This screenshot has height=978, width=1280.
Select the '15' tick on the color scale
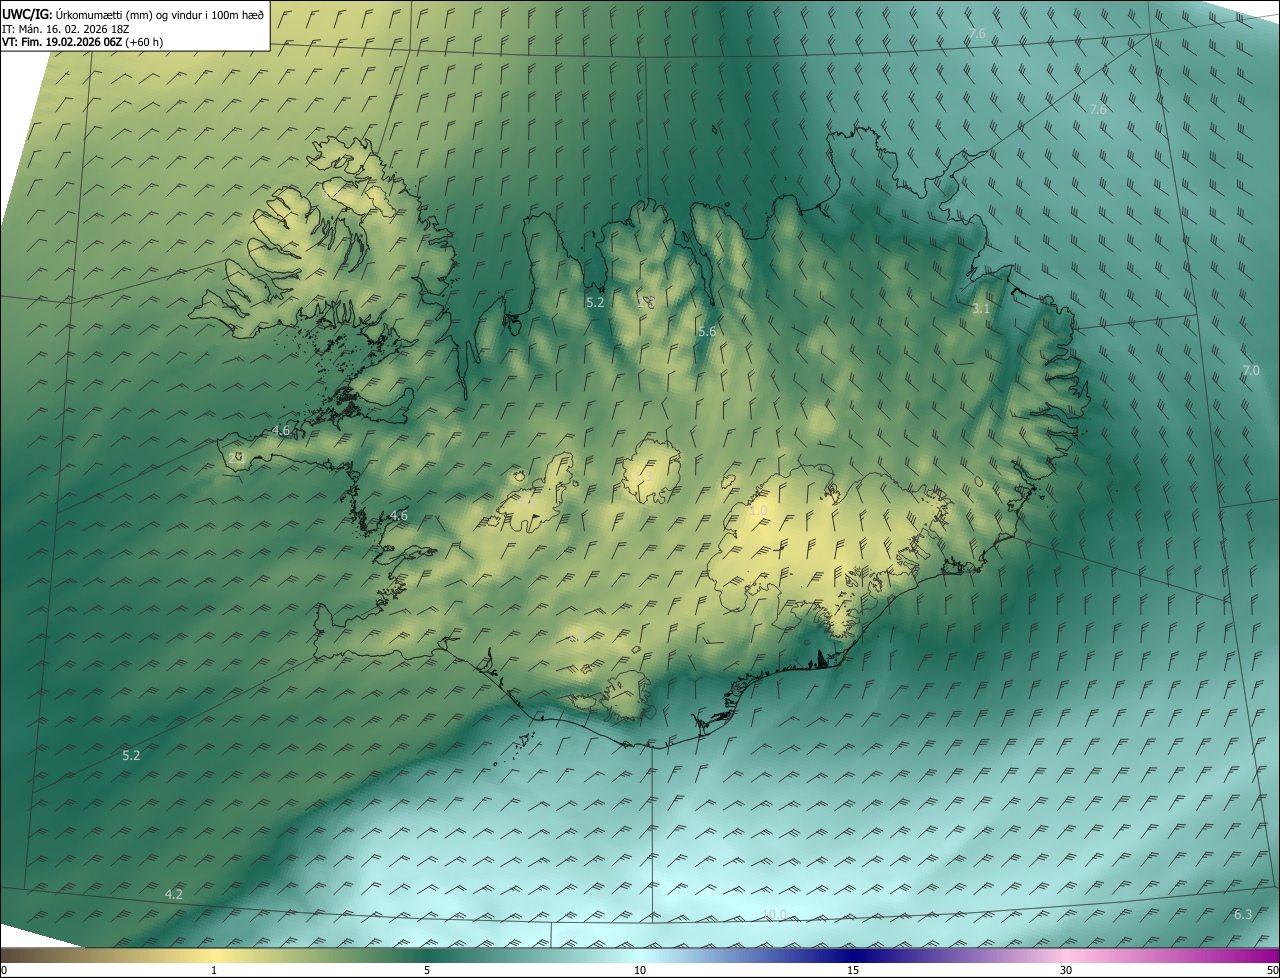click(853, 970)
